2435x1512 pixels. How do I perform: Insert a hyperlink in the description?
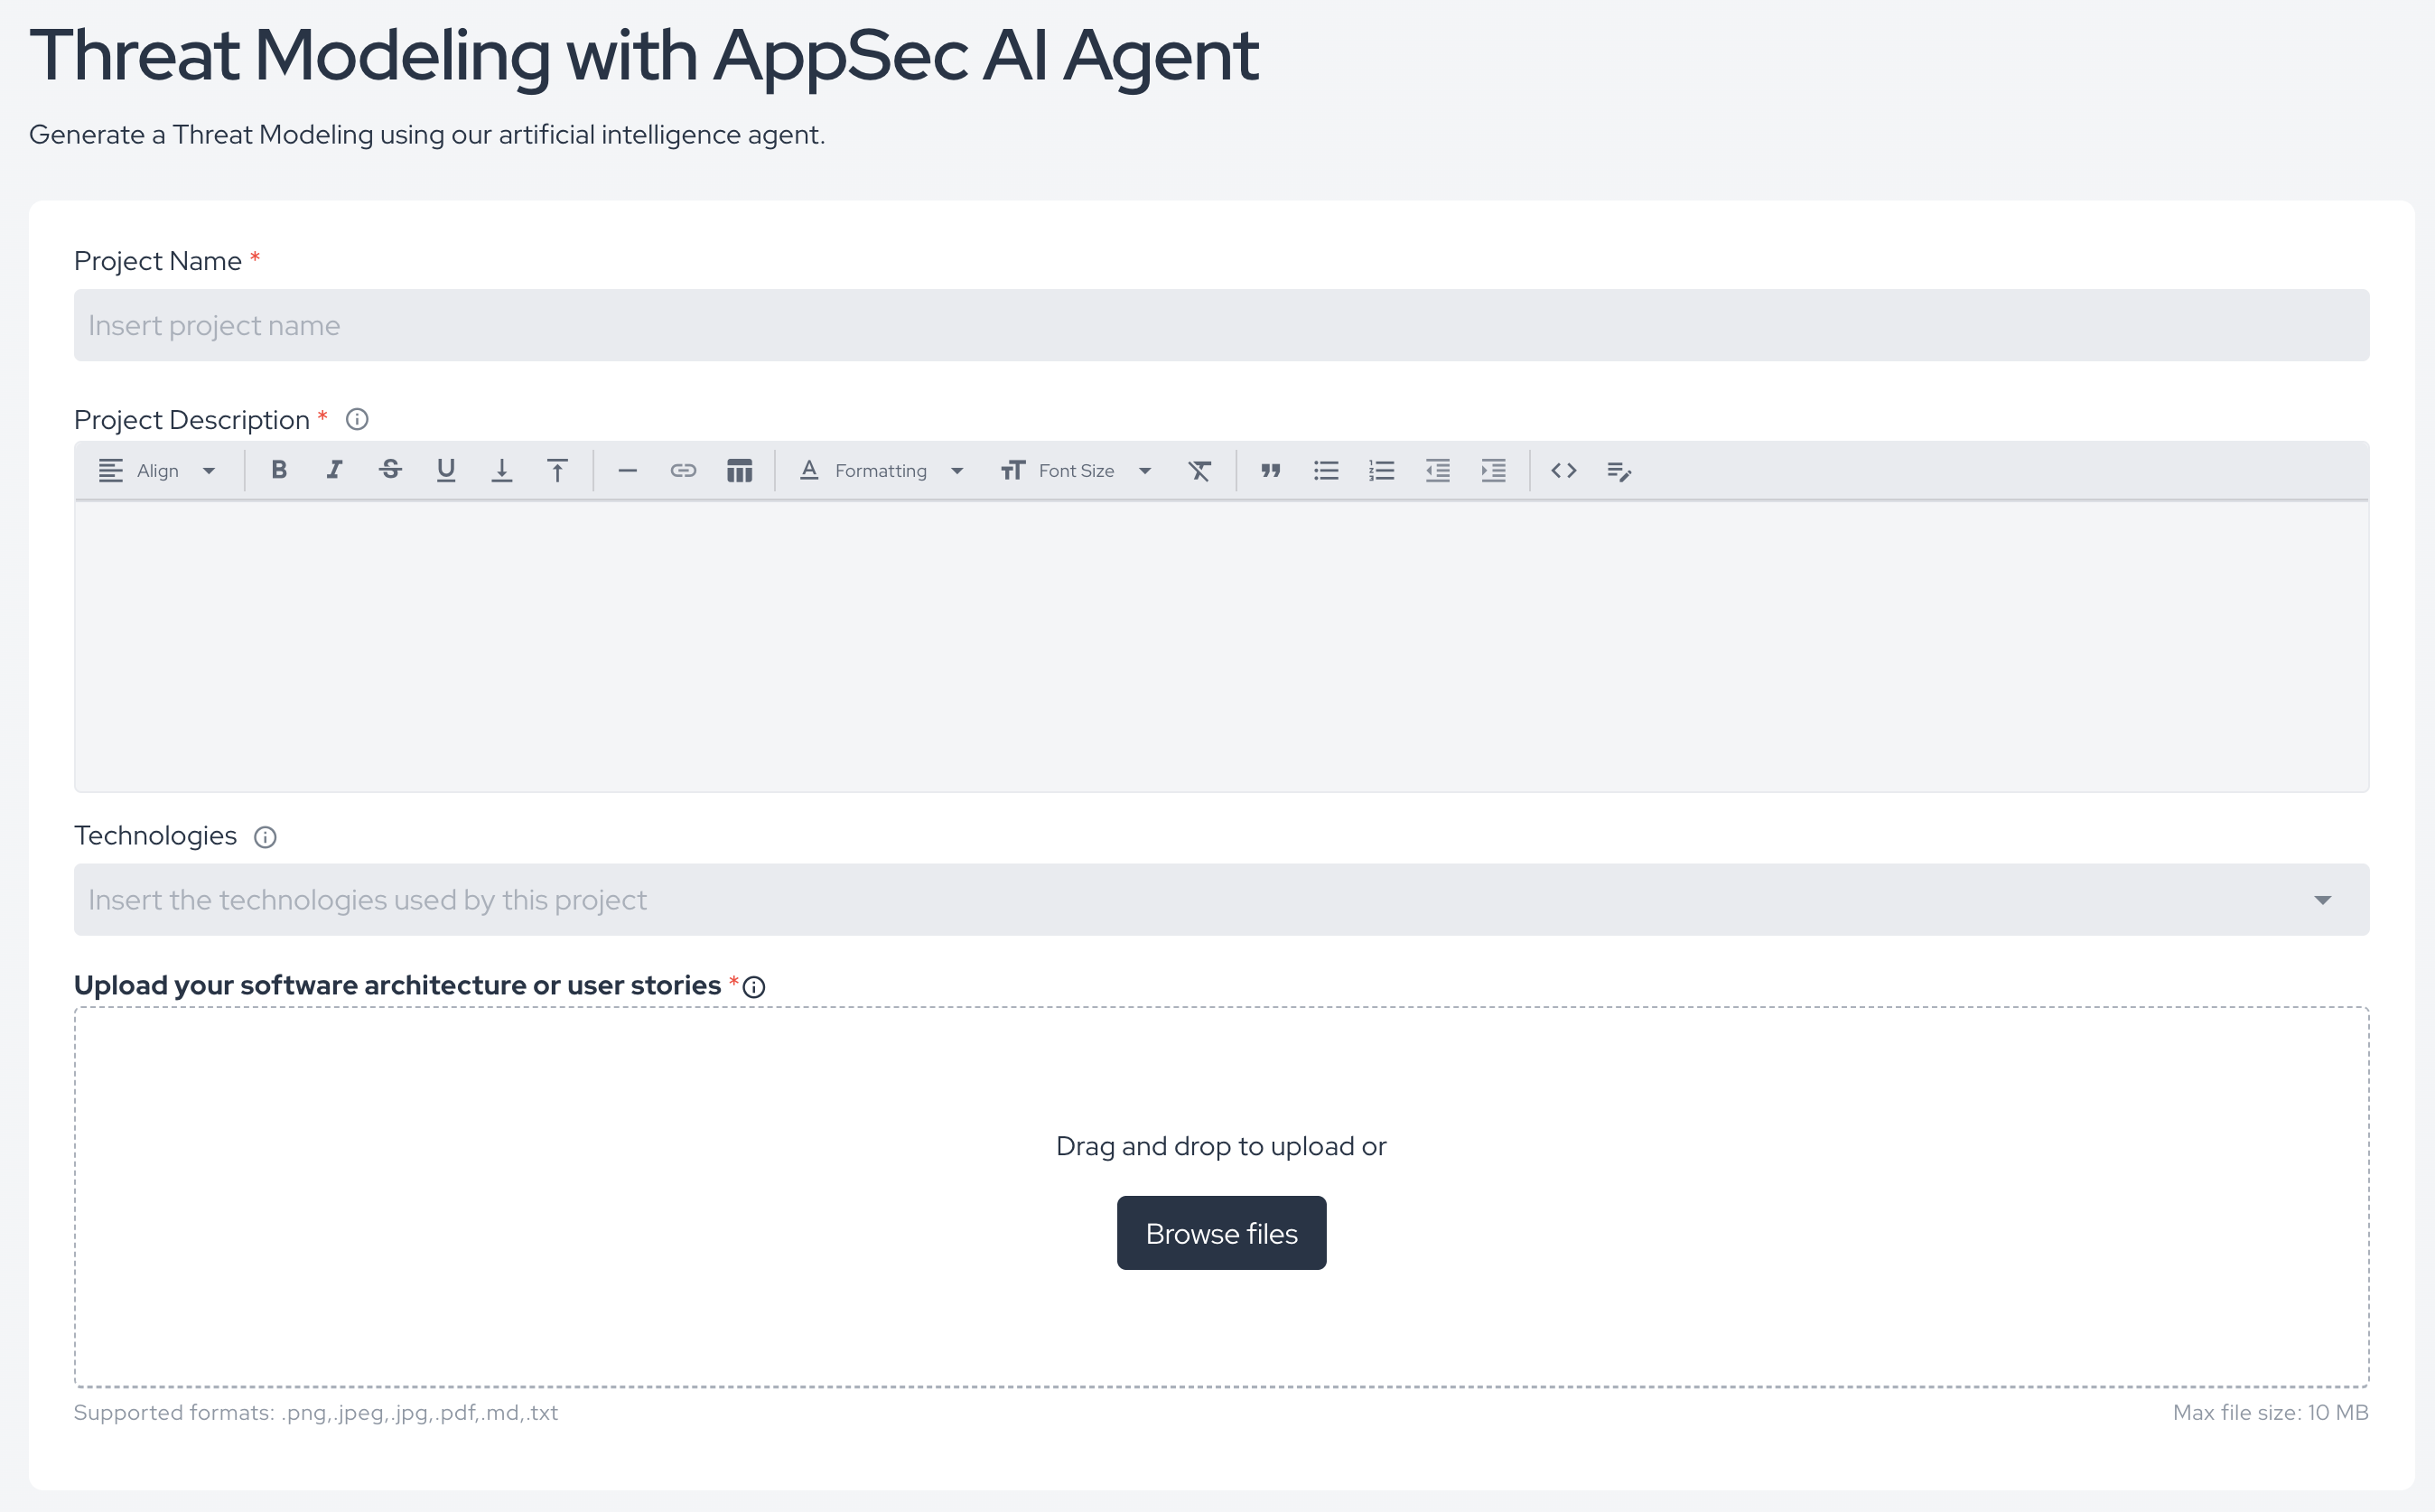pyautogui.click(x=683, y=470)
